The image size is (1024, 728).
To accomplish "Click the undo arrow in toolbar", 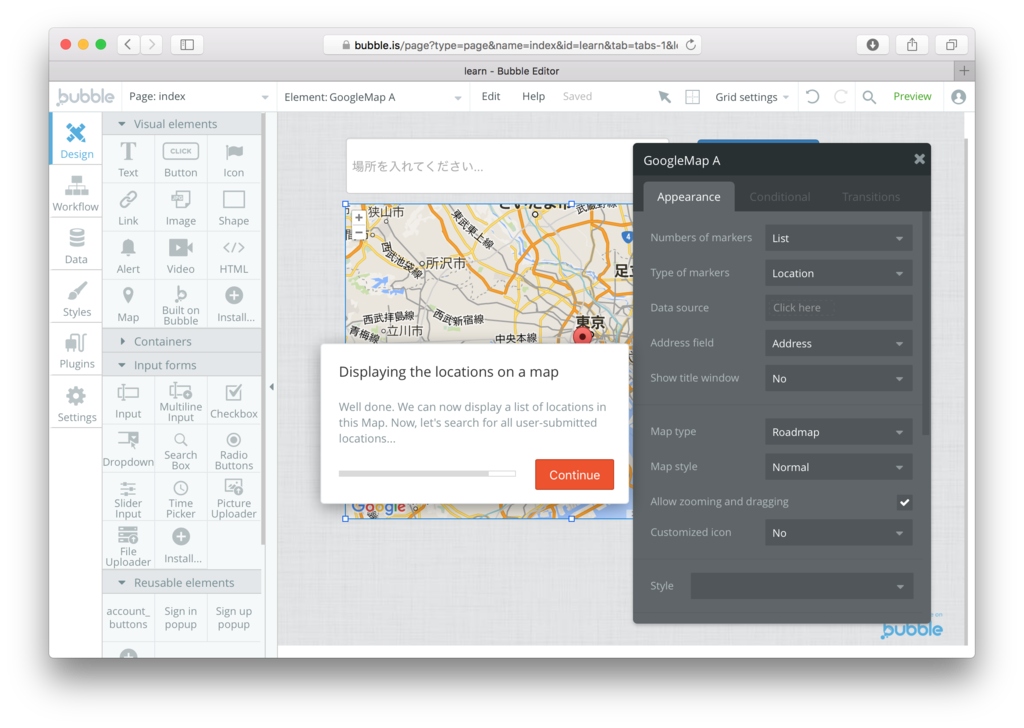I will click(x=812, y=97).
